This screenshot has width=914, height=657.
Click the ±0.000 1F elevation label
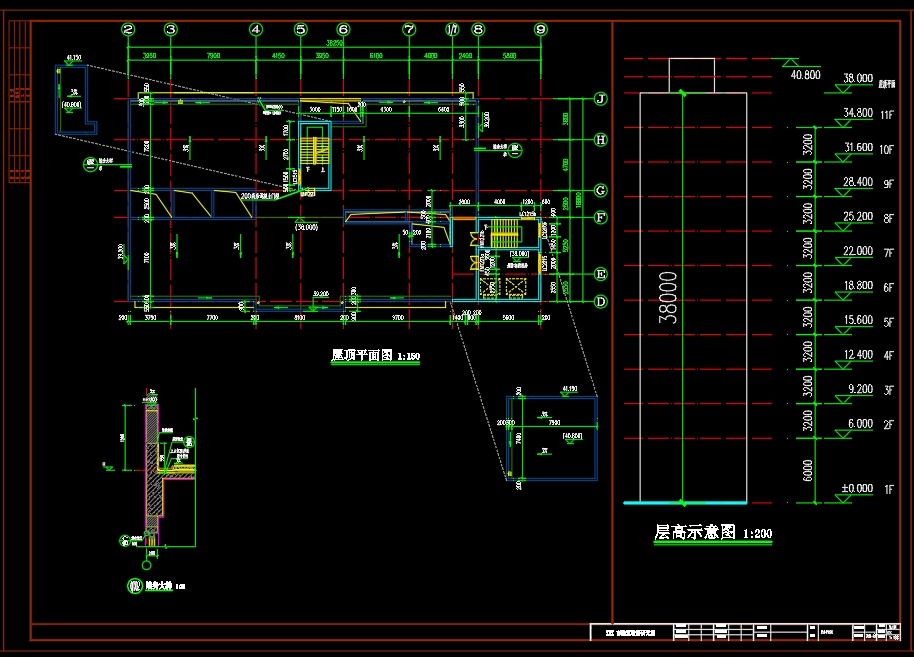[x=867, y=489]
